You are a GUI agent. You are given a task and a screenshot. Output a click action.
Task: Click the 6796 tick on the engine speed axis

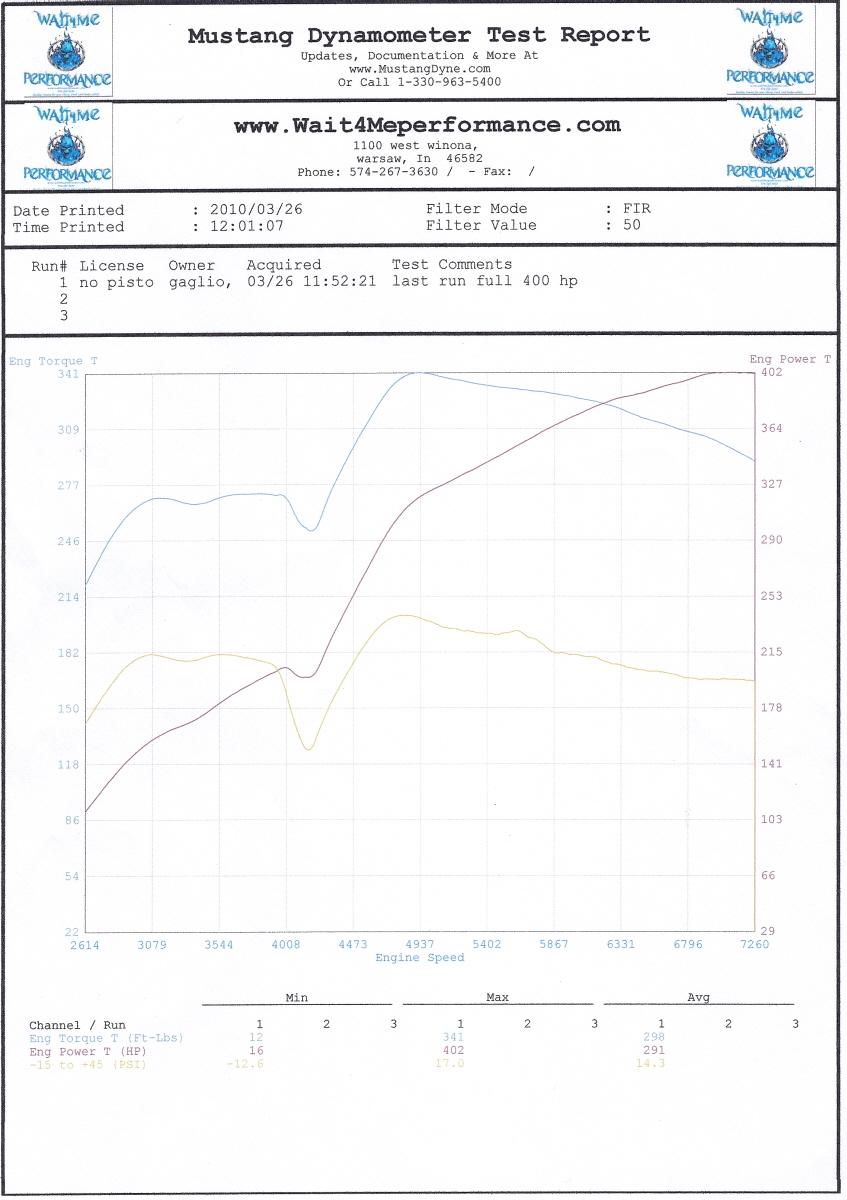click(x=688, y=945)
